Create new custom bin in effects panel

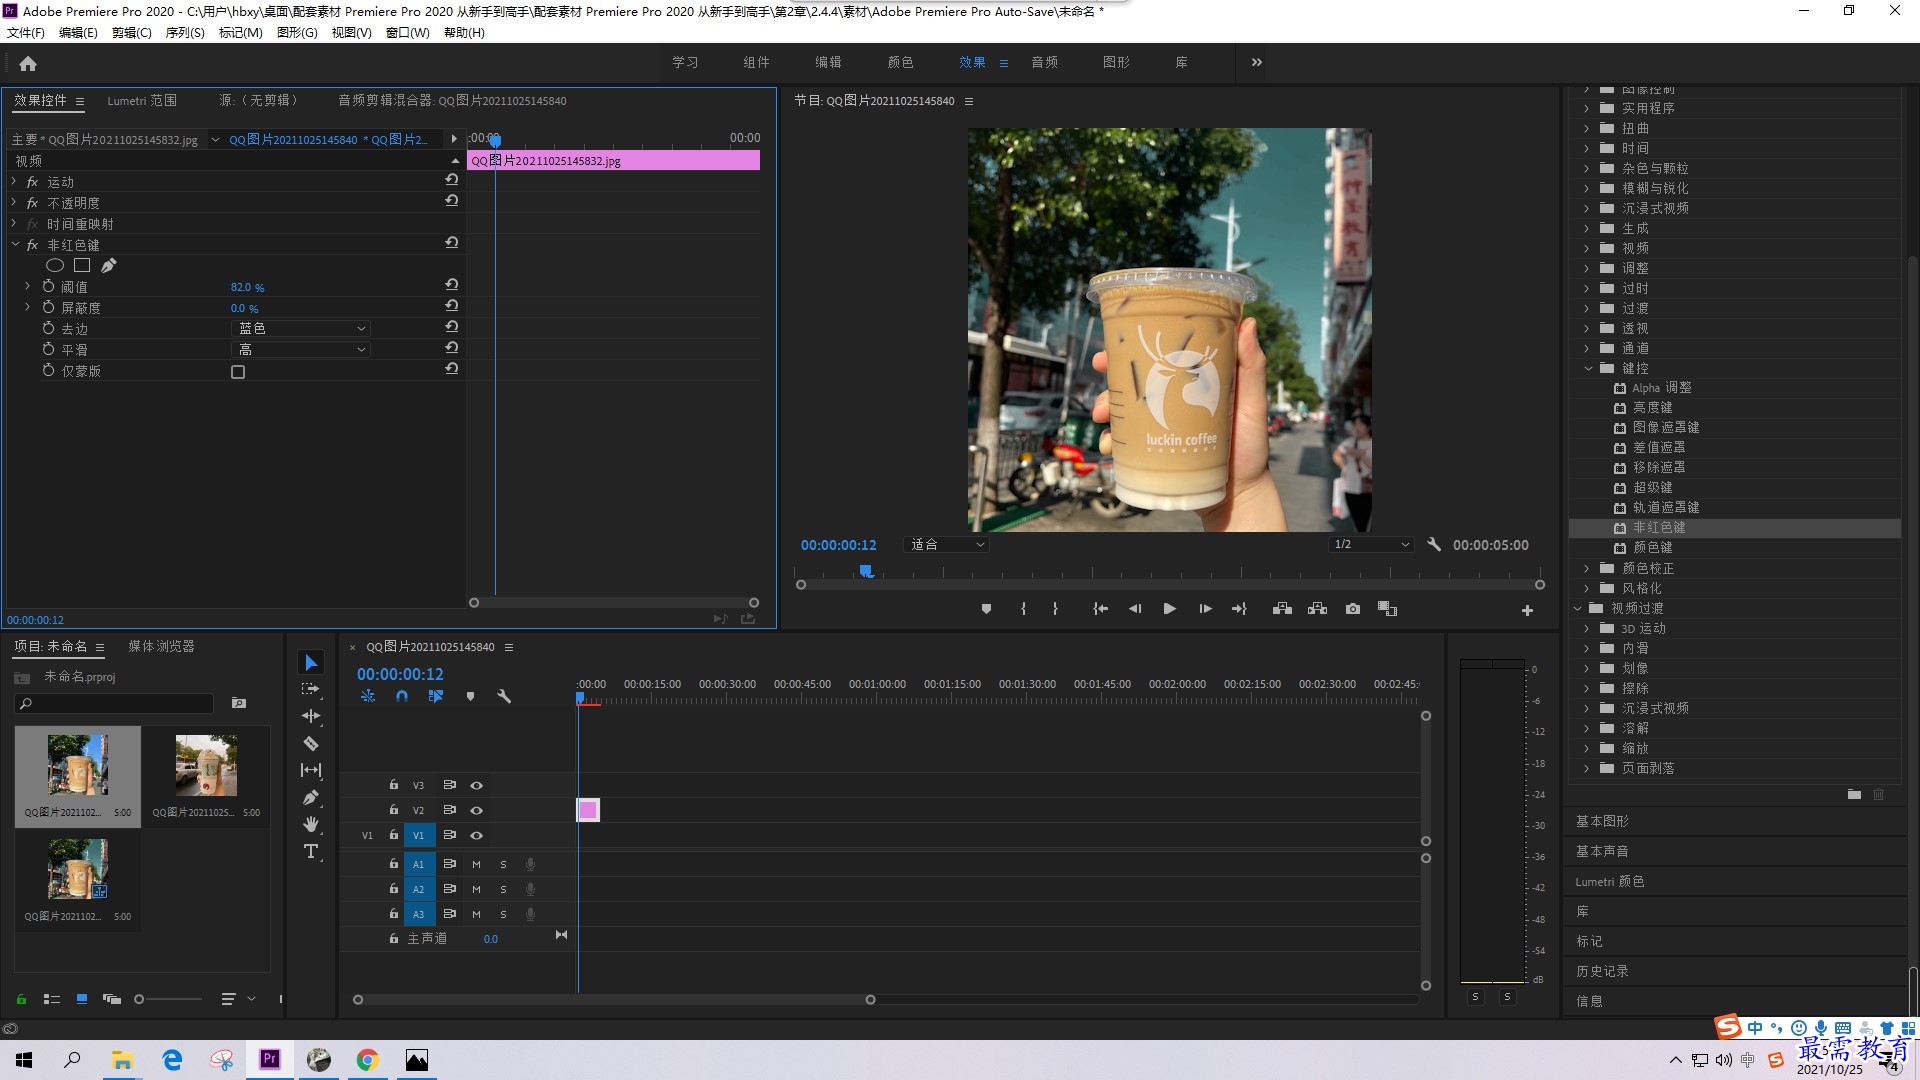[1854, 794]
